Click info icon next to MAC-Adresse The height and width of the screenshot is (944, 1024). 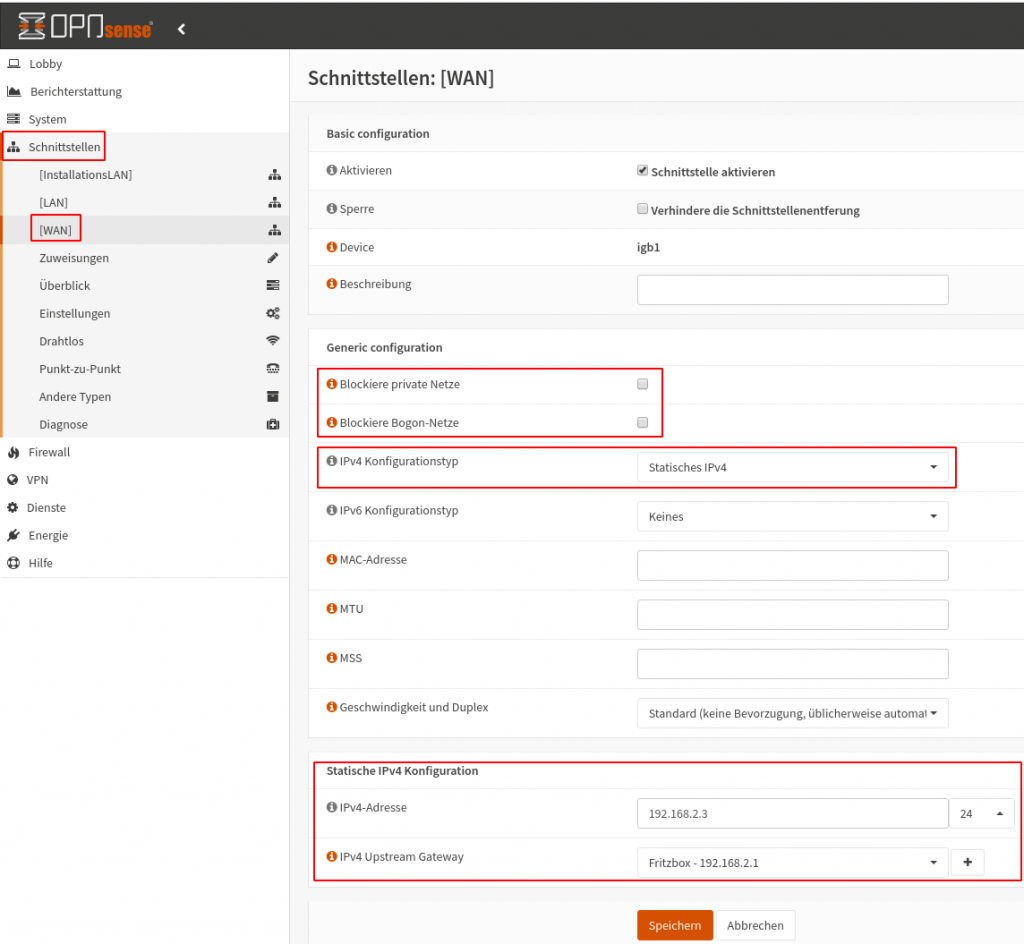point(332,560)
